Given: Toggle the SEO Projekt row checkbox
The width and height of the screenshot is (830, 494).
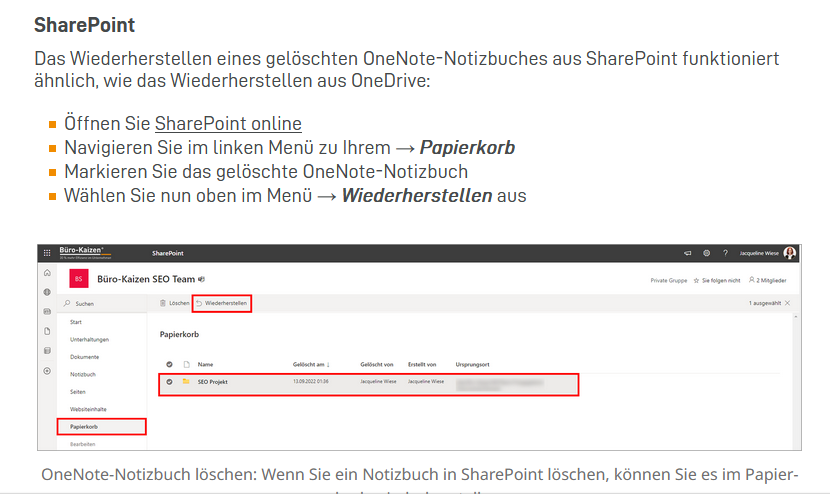Looking at the screenshot, I should (x=169, y=382).
